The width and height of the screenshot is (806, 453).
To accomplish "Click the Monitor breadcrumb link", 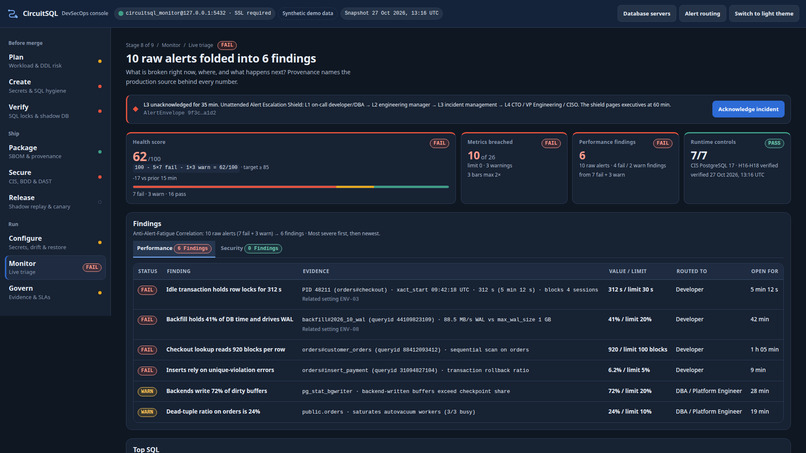I will pos(171,45).
